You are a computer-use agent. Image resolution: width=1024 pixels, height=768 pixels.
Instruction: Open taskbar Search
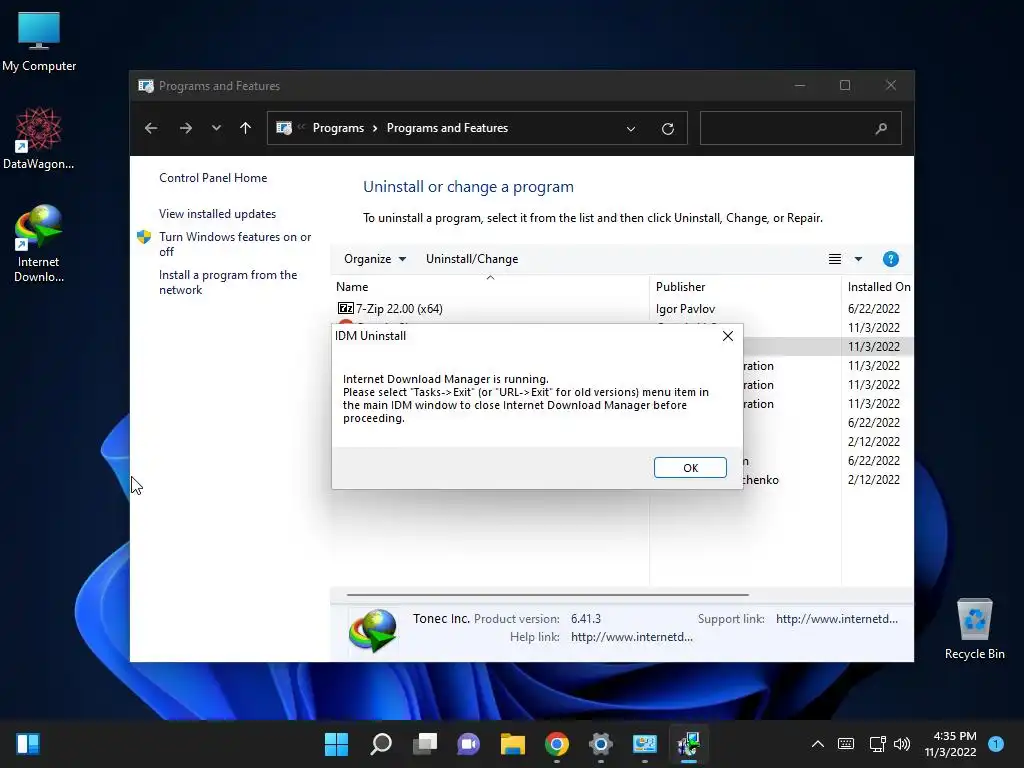(x=381, y=744)
